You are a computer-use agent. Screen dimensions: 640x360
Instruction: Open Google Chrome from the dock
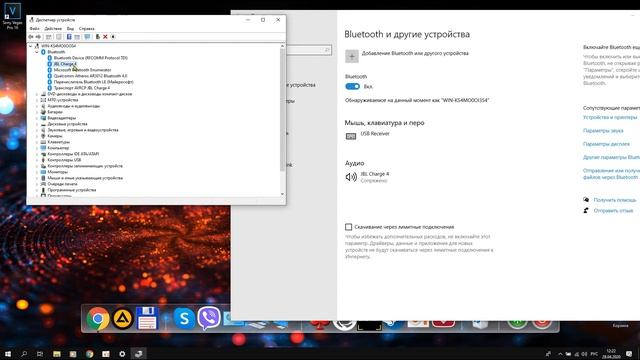tap(98, 319)
